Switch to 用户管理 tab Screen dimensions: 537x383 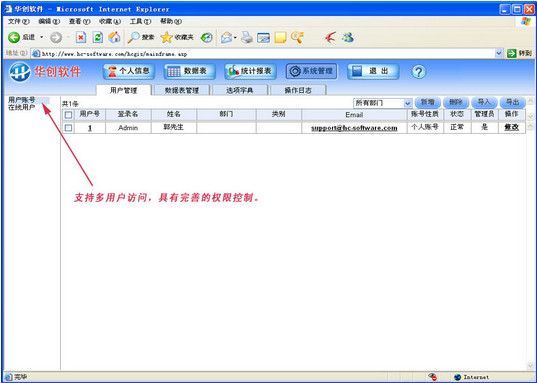pyautogui.click(x=123, y=90)
